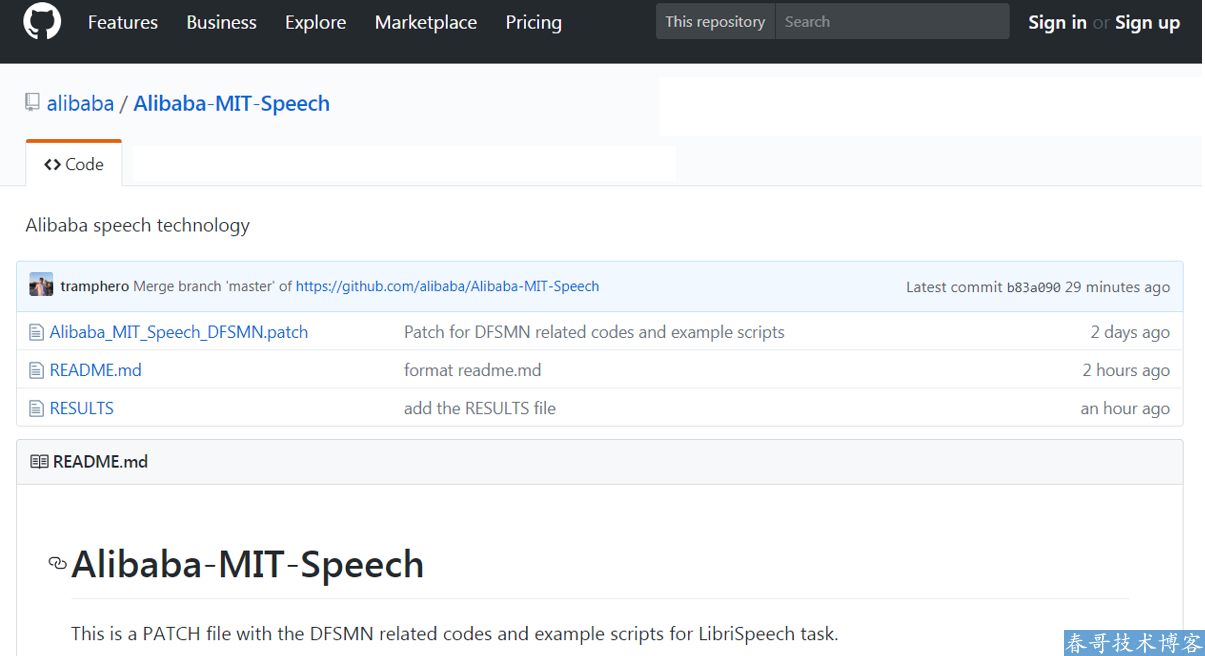
Task: Open commit message 'add the RESULTS file'
Action: pyautogui.click(x=480, y=408)
